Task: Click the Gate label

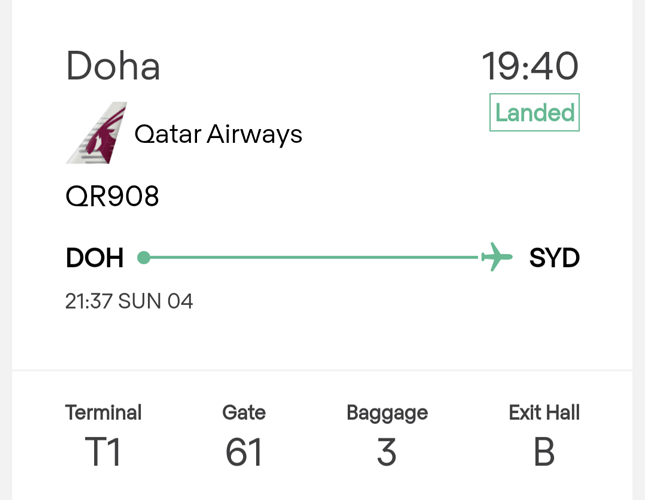Action: pos(244,412)
